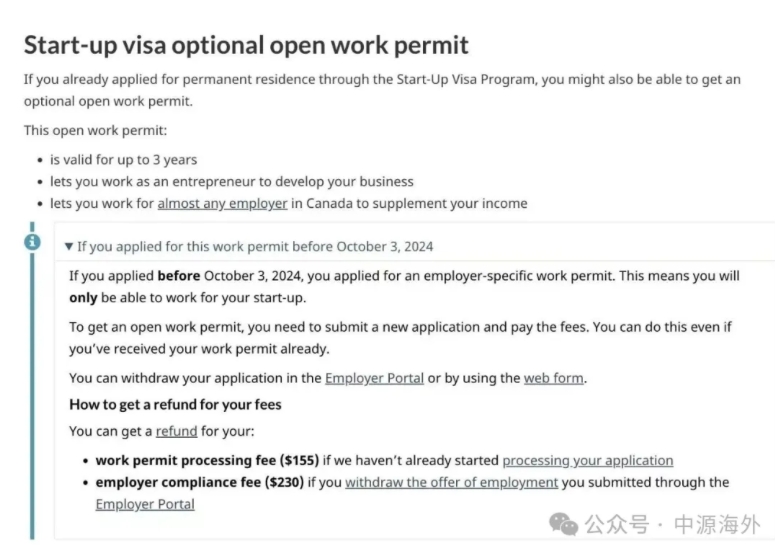Open the 'almost any employer' link
The height and width of the screenshot is (546, 775).
(x=222, y=203)
